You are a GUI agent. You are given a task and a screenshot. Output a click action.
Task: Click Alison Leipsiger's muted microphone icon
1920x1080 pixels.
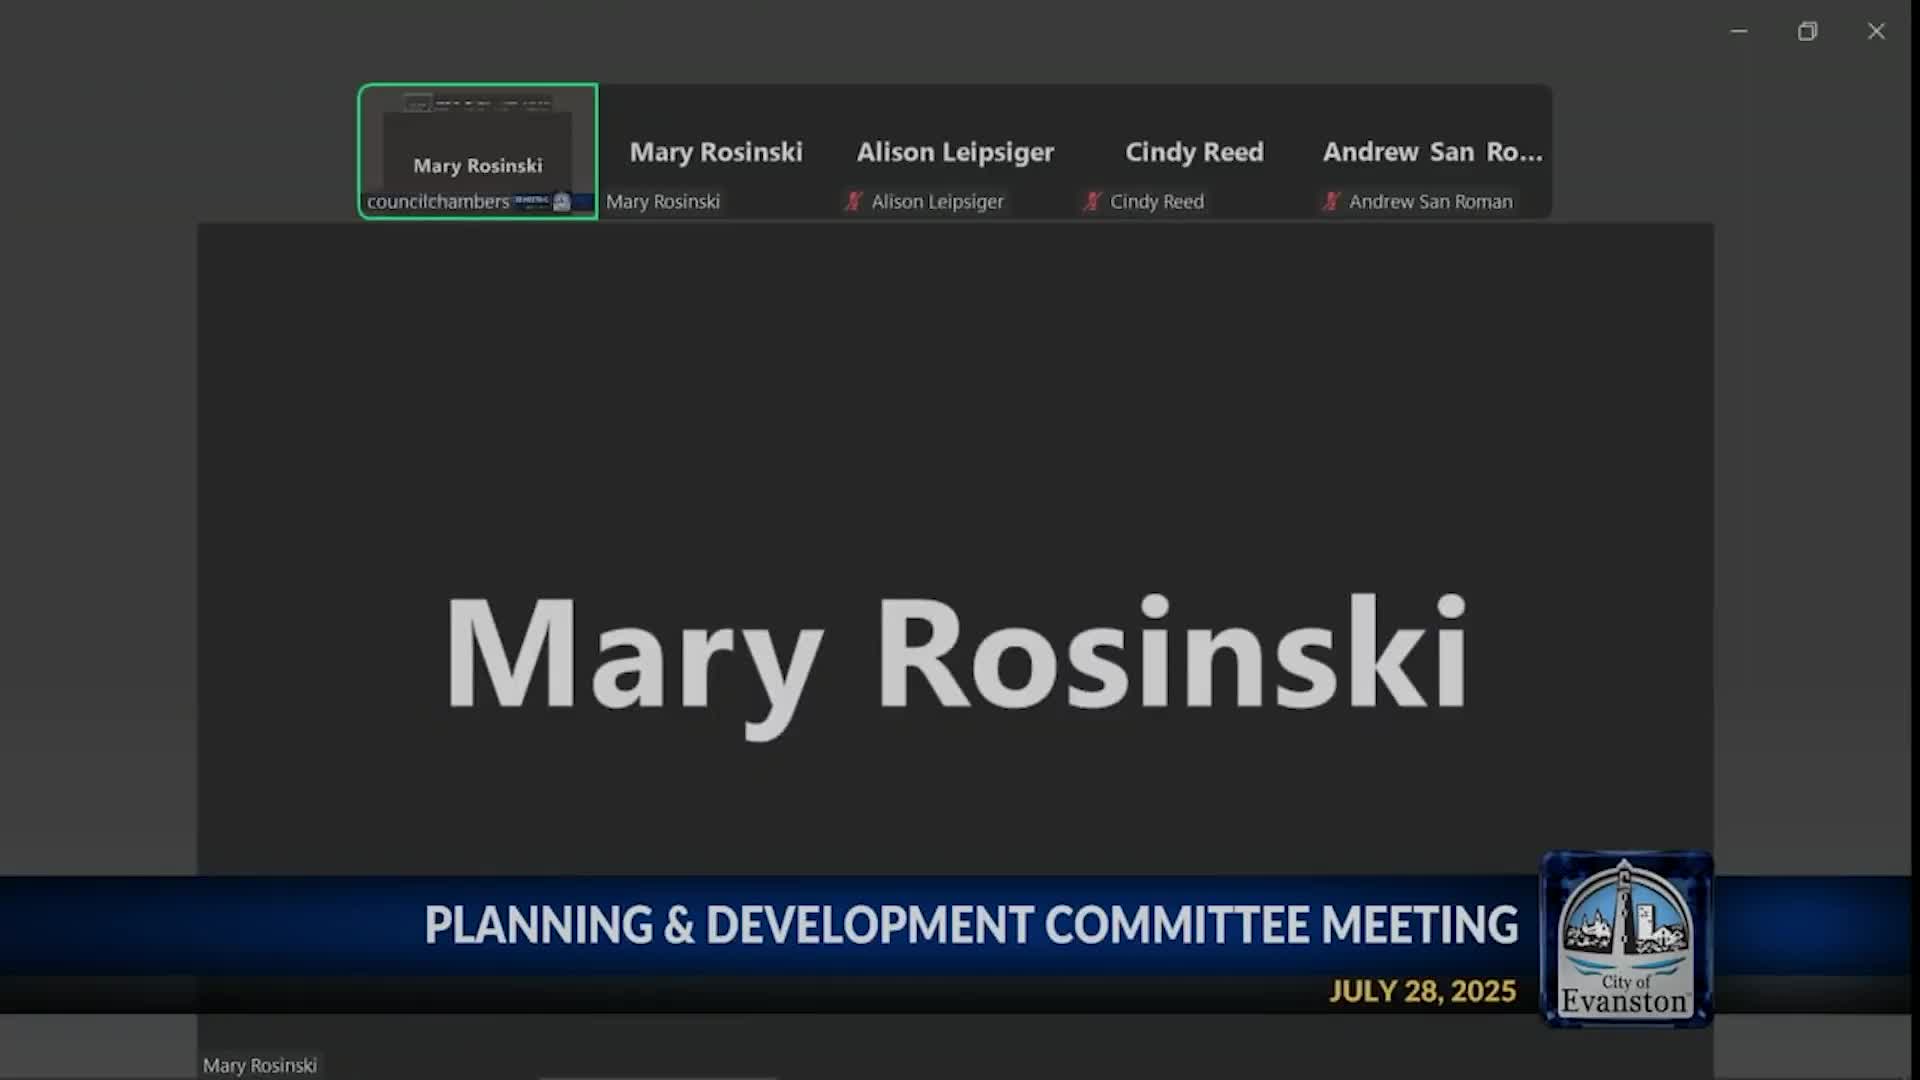click(x=853, y=201)
